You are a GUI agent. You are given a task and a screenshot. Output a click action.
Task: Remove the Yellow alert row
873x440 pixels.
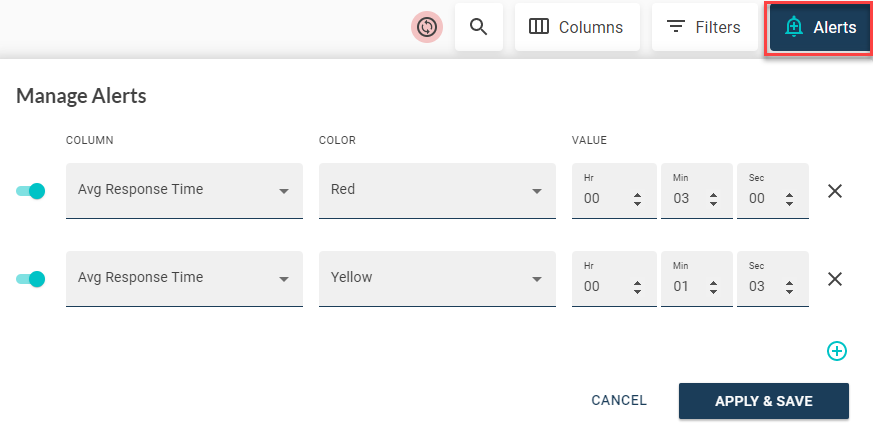coord(835,279)
